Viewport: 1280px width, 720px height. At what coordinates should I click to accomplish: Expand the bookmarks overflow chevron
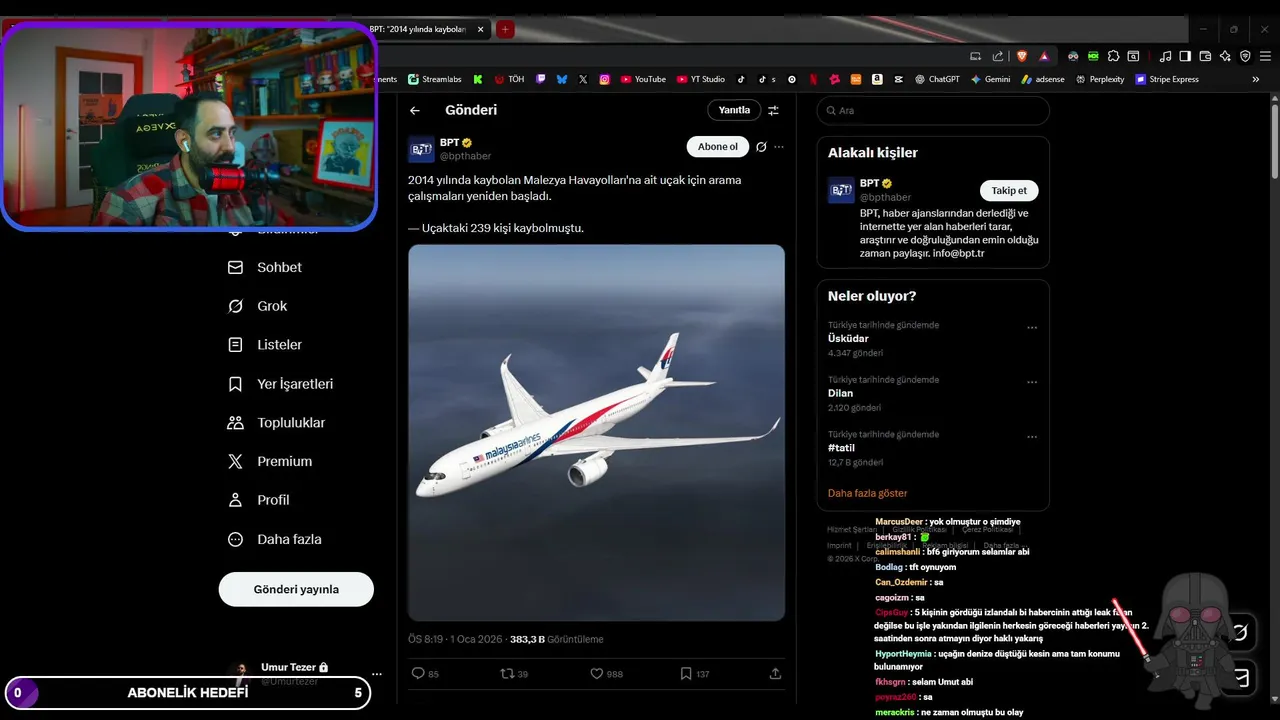(1256, 79)
